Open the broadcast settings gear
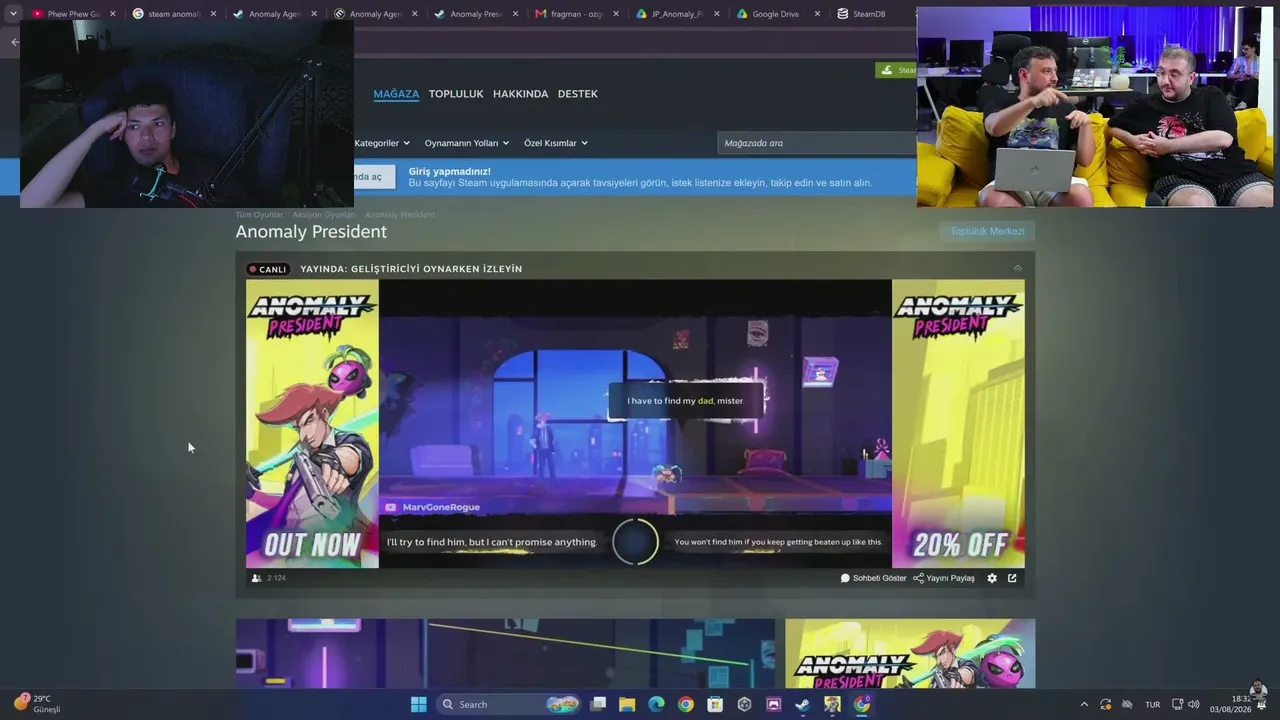 tap(992, 578)
